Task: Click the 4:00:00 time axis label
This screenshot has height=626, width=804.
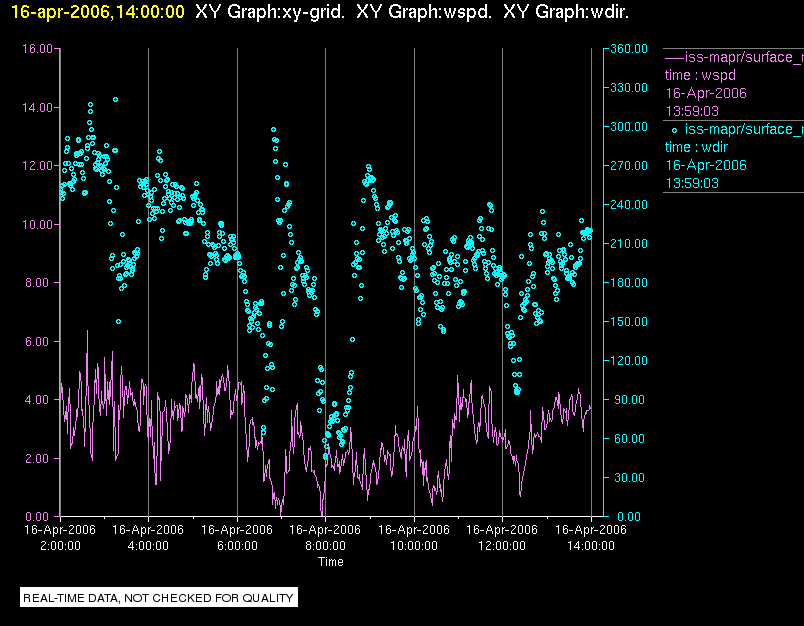Action: coord(148,546)
